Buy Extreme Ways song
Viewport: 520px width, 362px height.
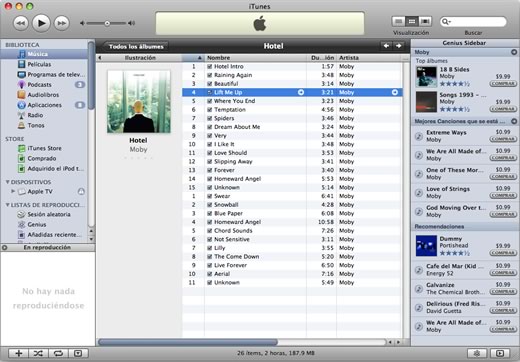point(503,139)
